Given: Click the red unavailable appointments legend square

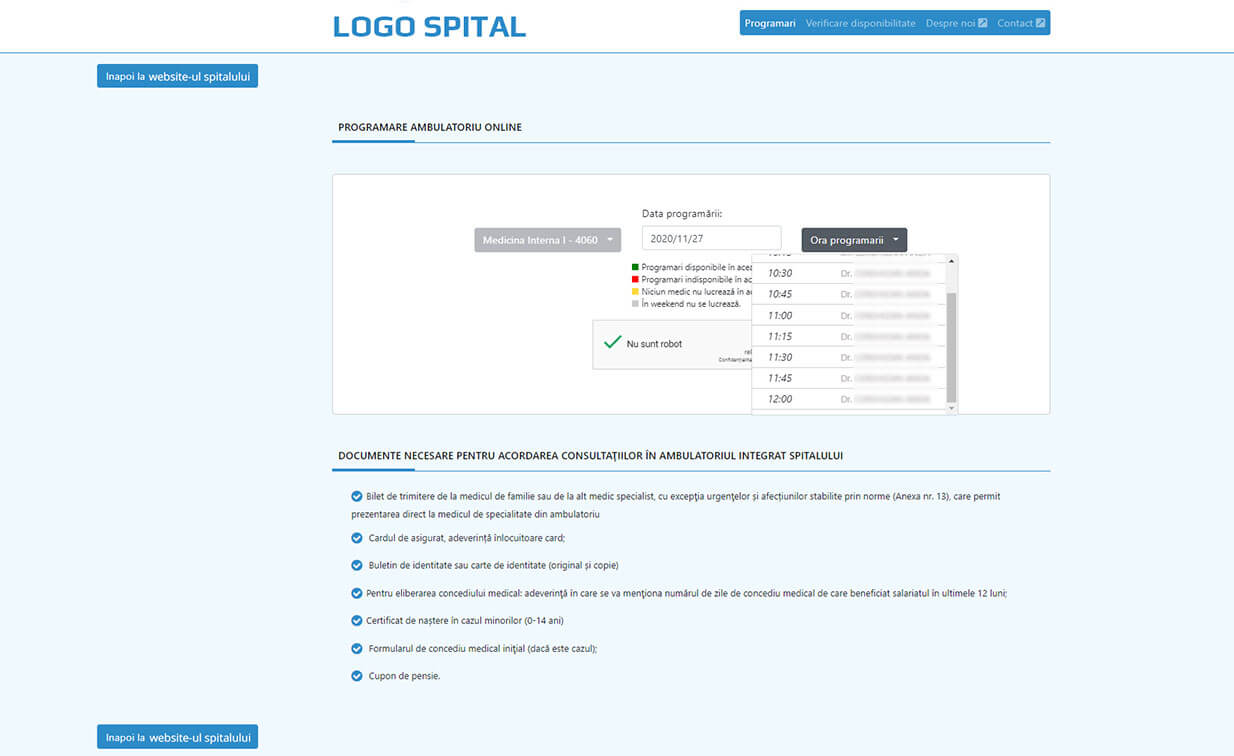Looking at the screenshot, I should click(x=635, y=279).
